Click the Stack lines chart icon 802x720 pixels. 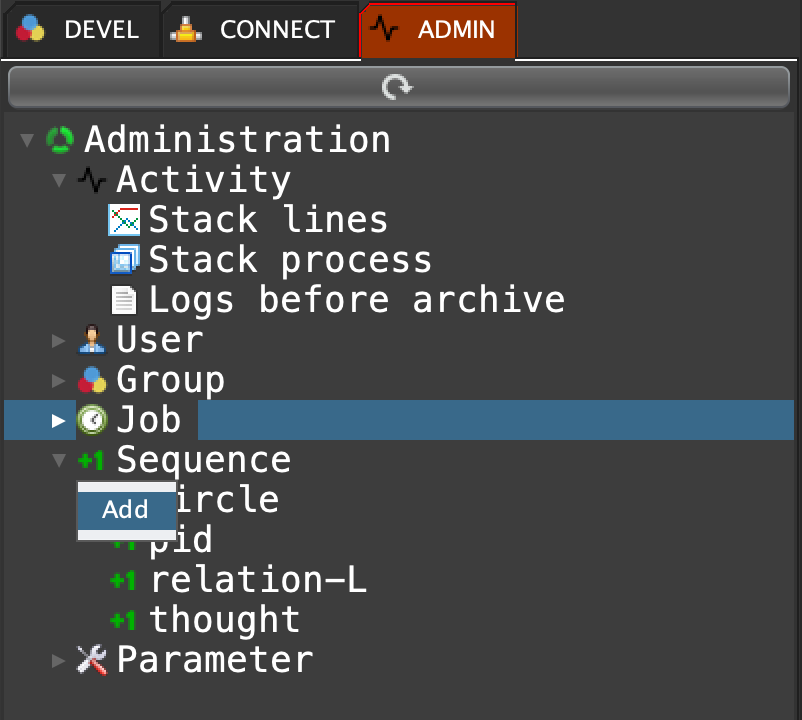pos(124,220)
